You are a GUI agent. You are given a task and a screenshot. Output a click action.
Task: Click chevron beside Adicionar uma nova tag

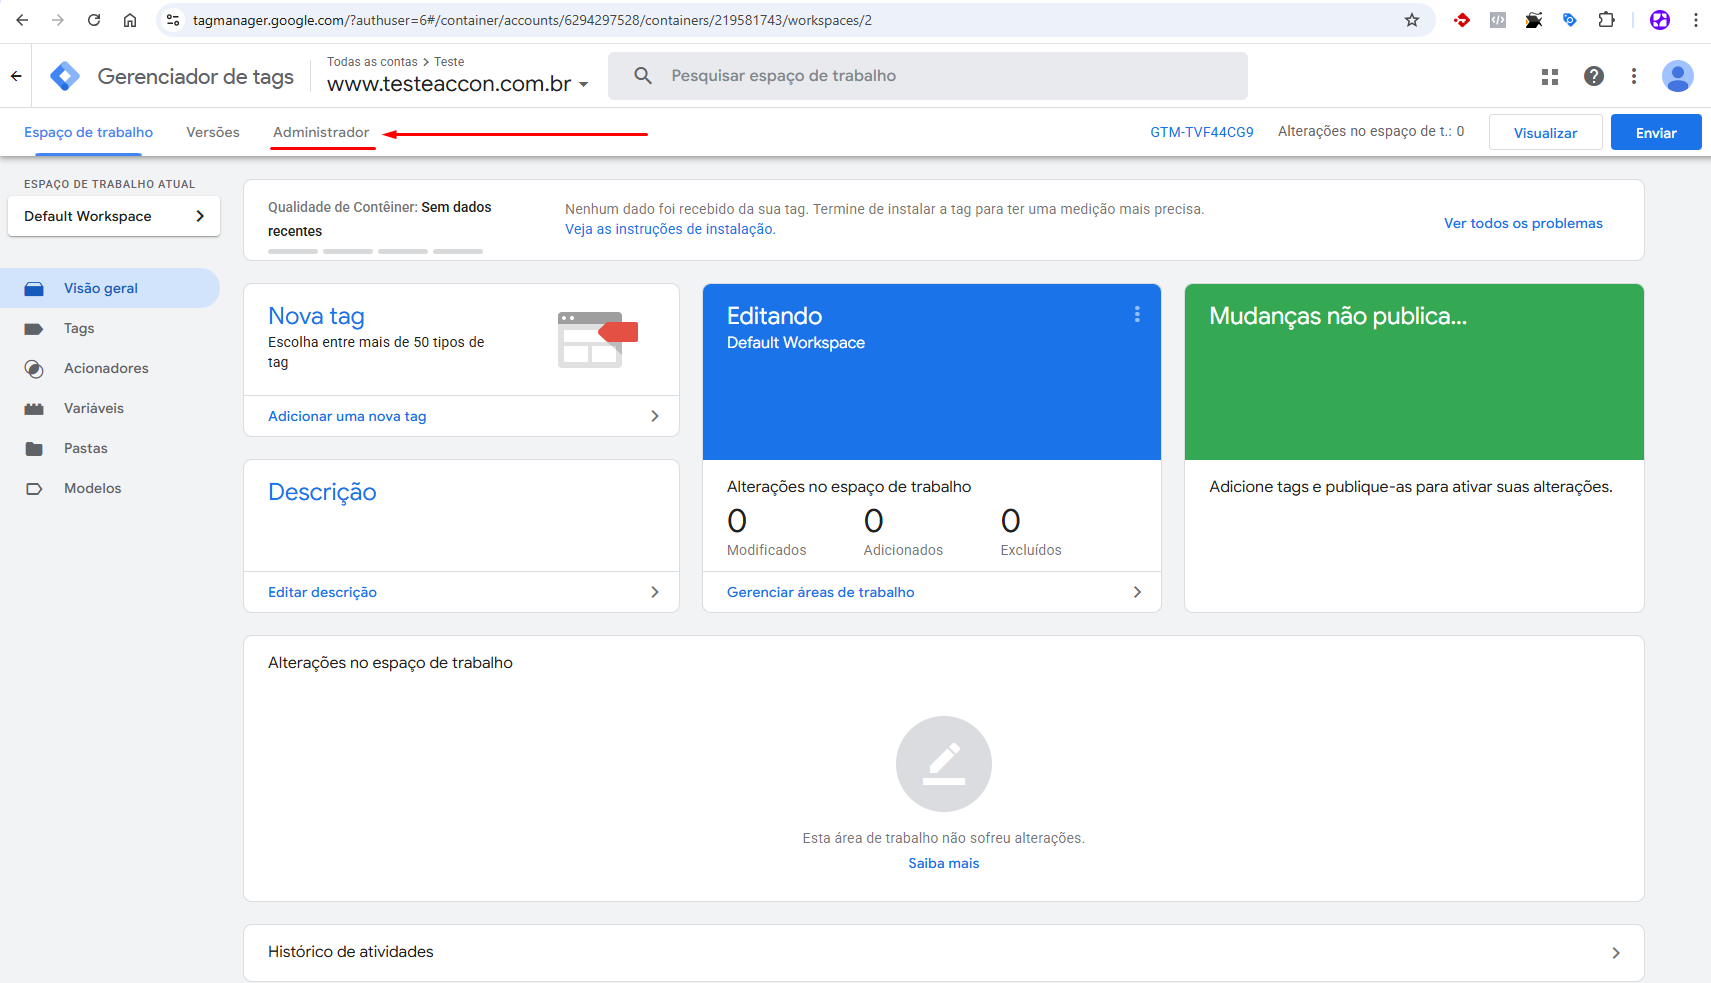655,416
